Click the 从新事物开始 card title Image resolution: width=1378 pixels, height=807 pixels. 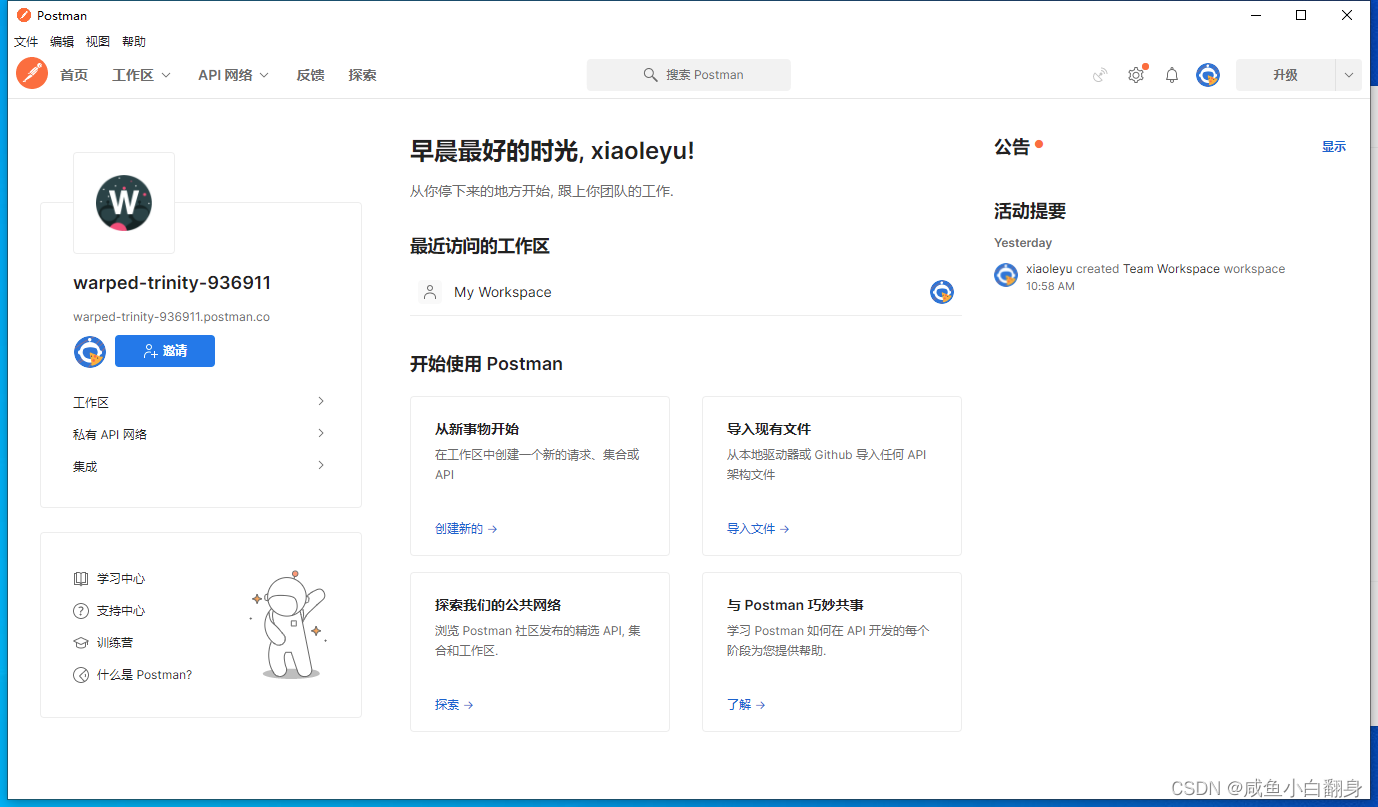tap(477, 429)
